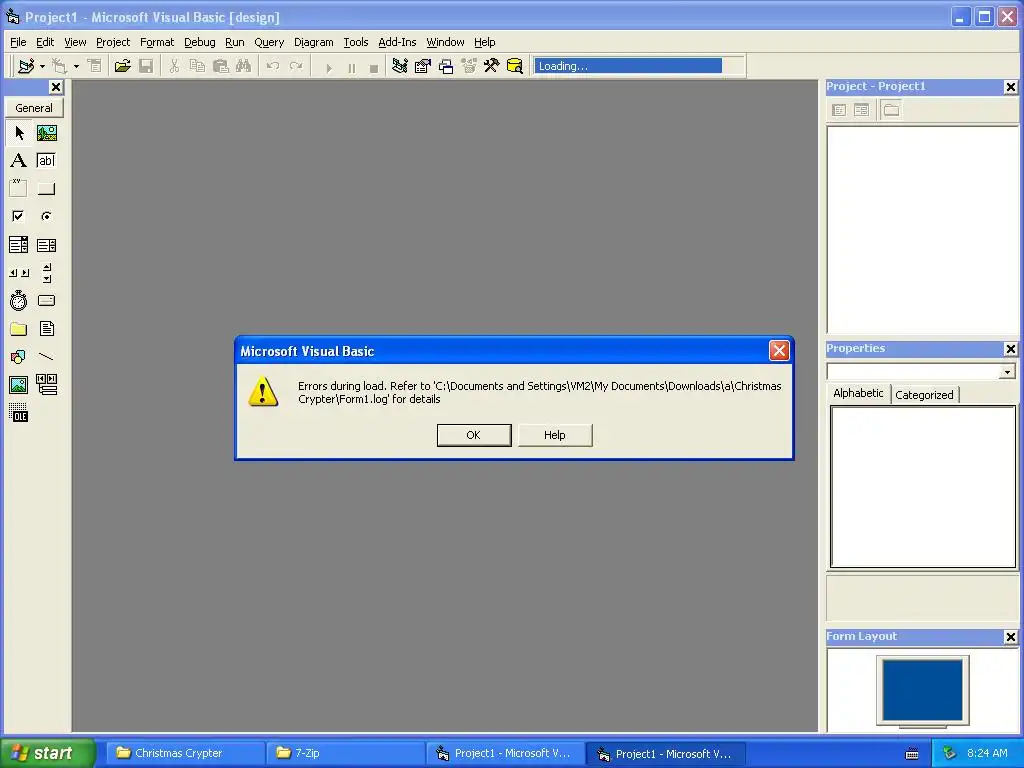Screen dimensions: 1024x768
Task: Open the Properties object dropdown list
Action: click(1007, 372)
